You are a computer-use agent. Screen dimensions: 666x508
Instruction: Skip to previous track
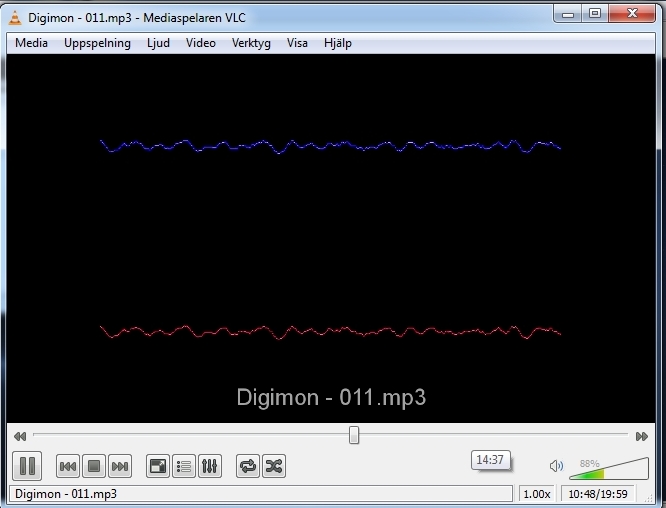68,466
